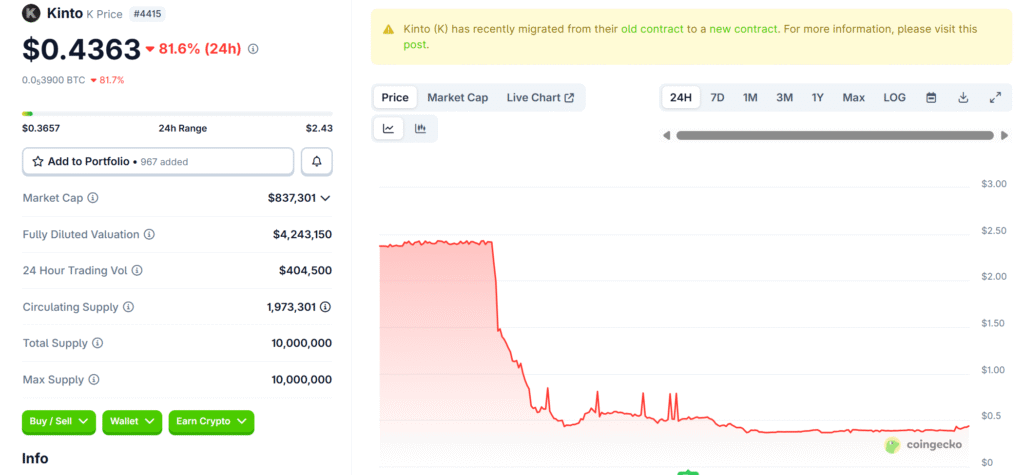Expand the Market Cap details chevron
The image size is (1024, 475).
325,198
